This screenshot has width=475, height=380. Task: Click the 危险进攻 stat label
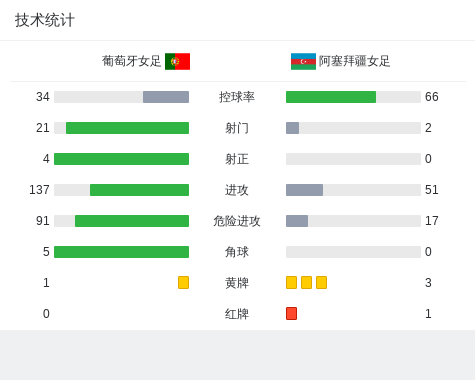tap(237, 221)
